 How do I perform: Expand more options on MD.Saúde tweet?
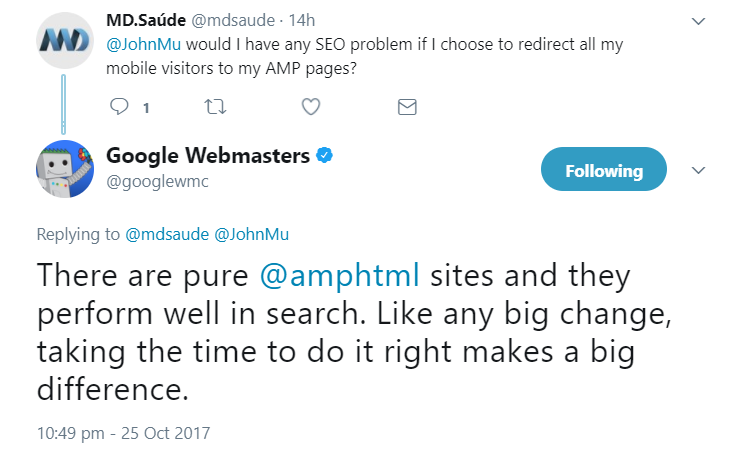699,20
